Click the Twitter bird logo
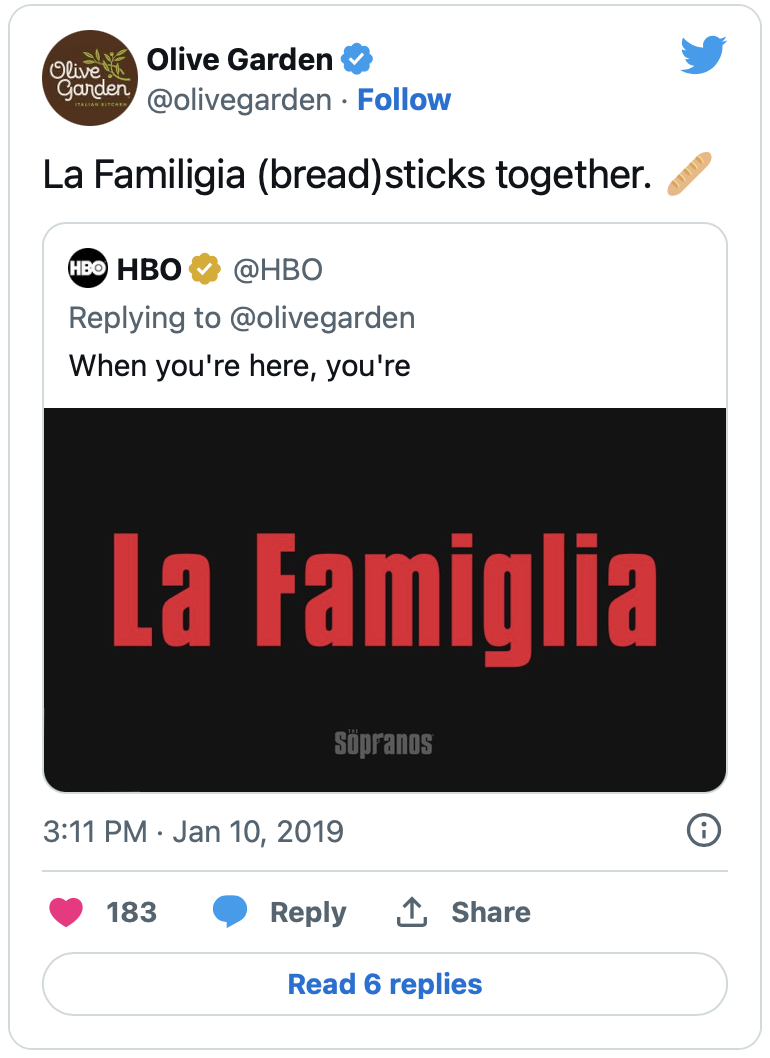770x1058 pixels. click(703, 55)
